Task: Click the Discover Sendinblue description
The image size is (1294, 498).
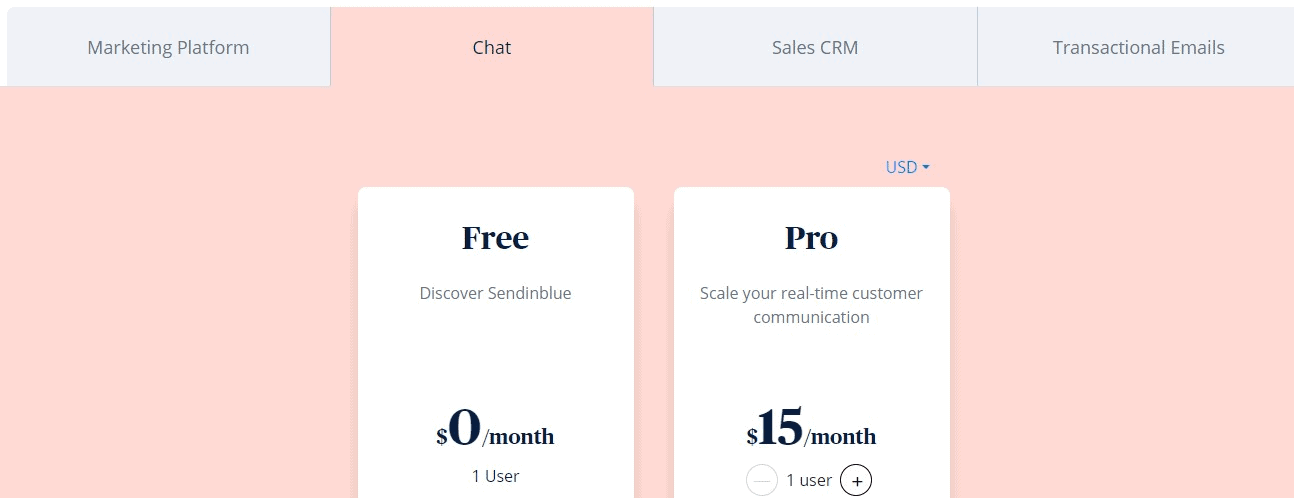Action: click(496, 293)
